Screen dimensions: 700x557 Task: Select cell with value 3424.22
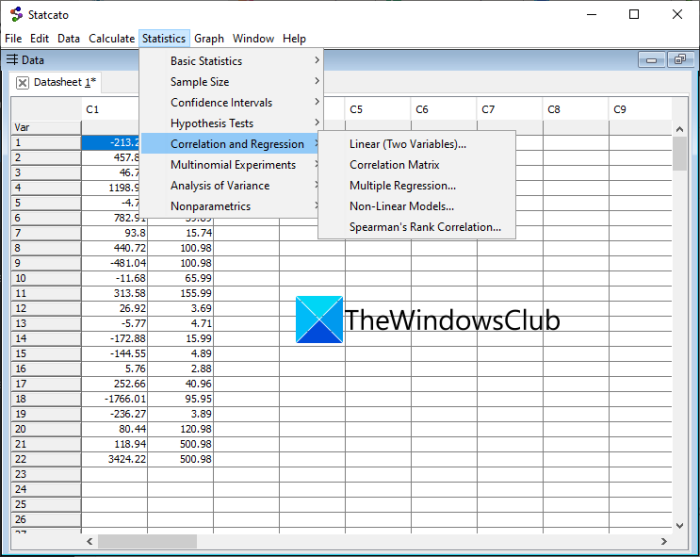click(114, 459)
